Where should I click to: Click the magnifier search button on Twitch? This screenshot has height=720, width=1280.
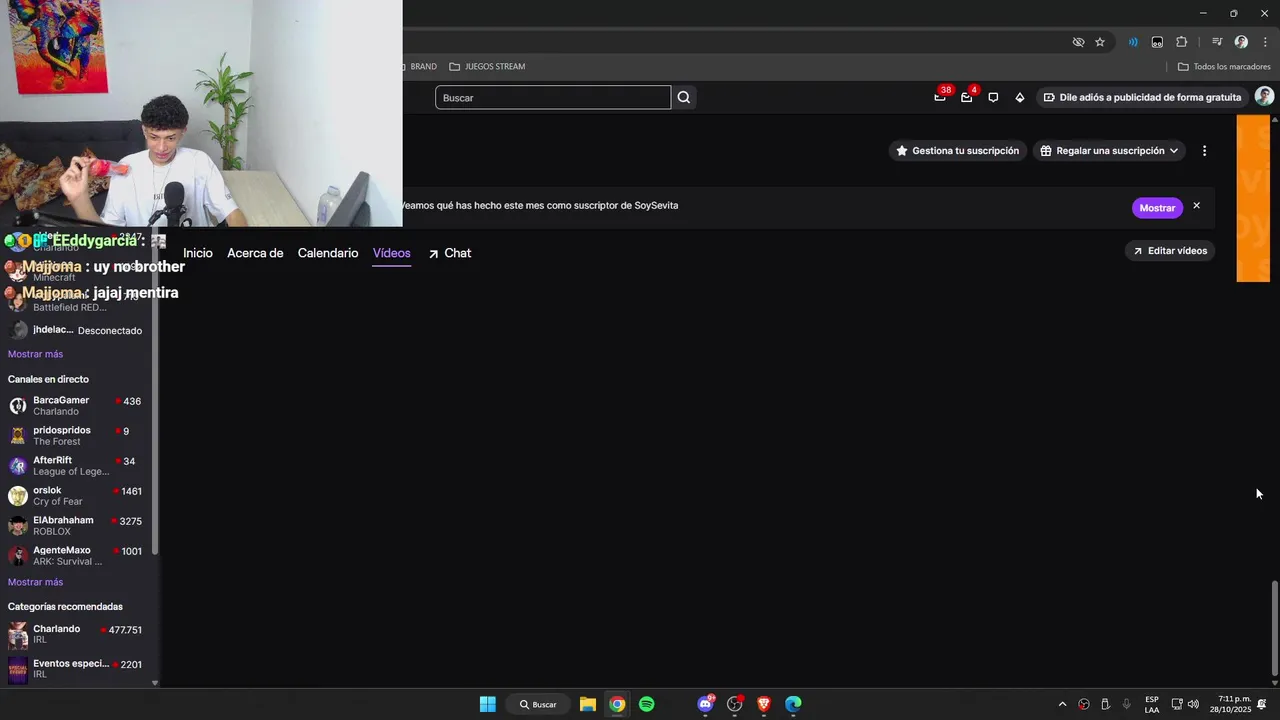point(684,97)
